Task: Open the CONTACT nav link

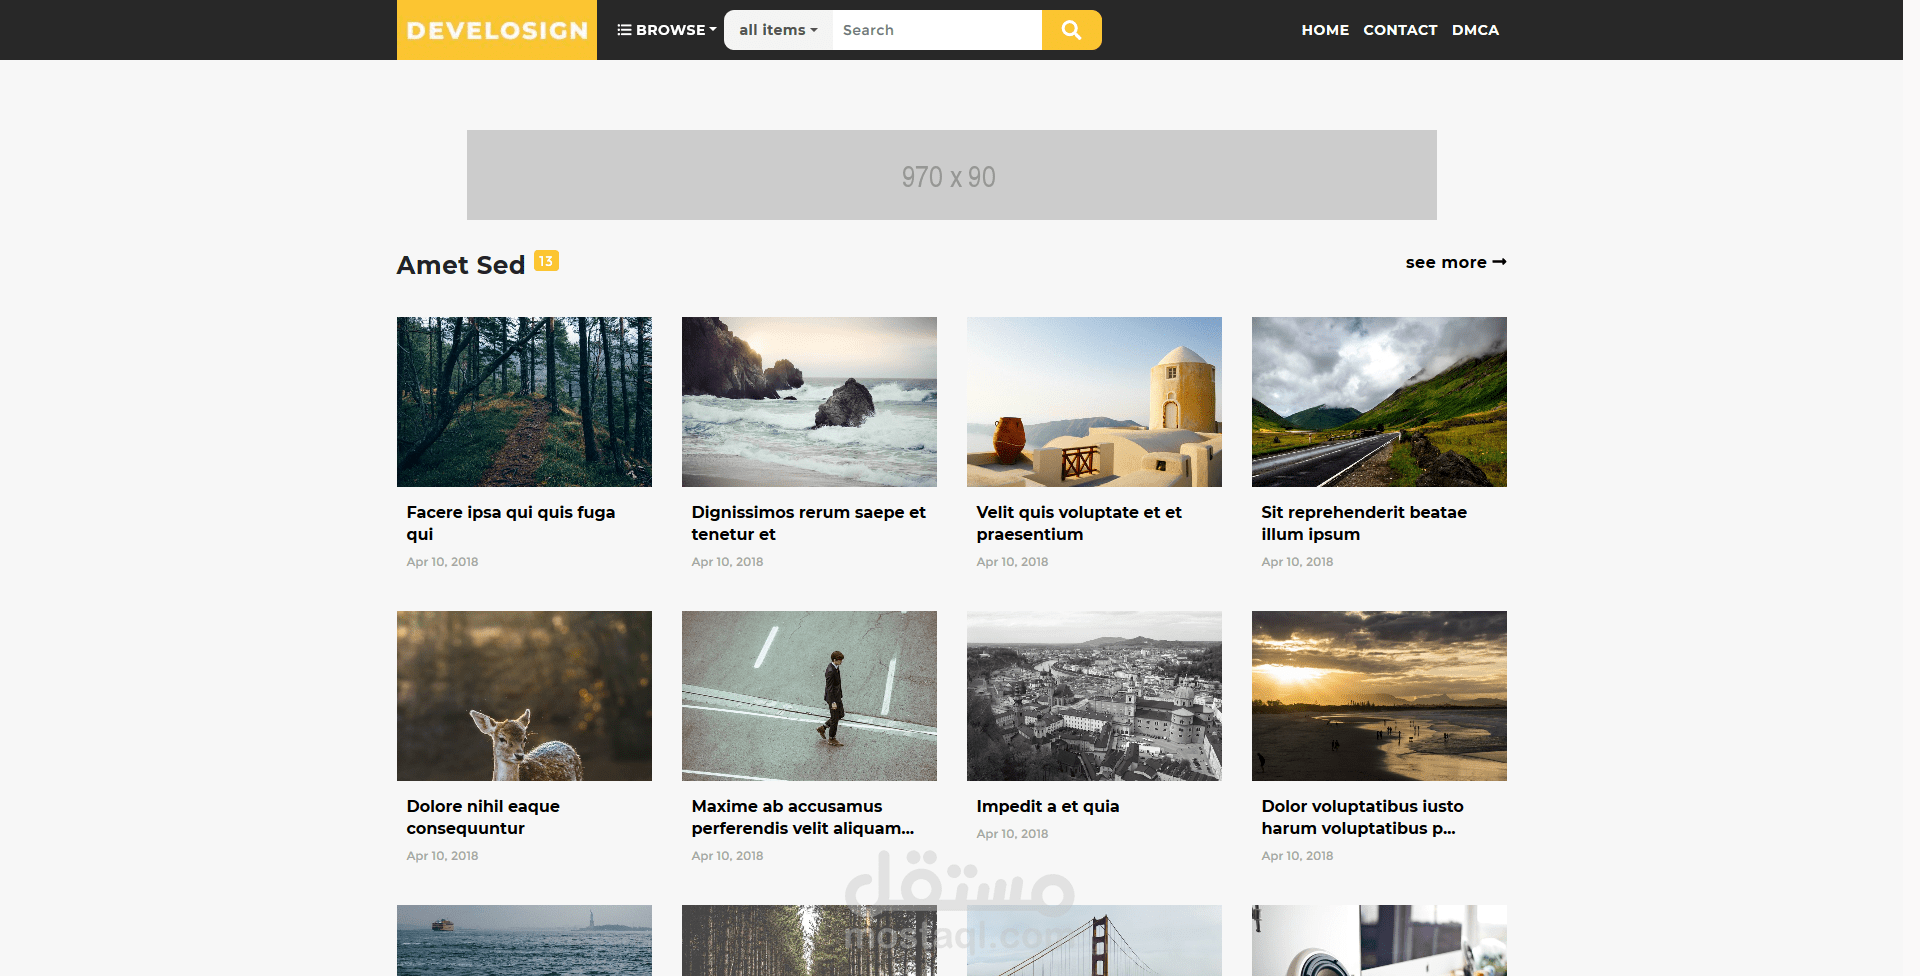Action: coord(1400,30)
